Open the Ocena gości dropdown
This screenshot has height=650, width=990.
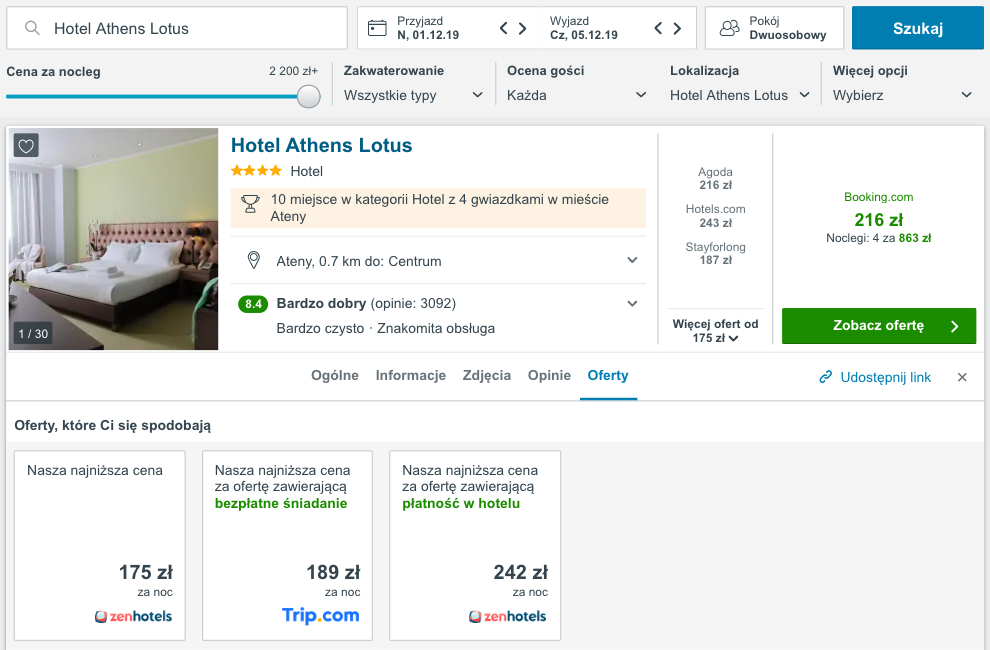click(577, 95)
